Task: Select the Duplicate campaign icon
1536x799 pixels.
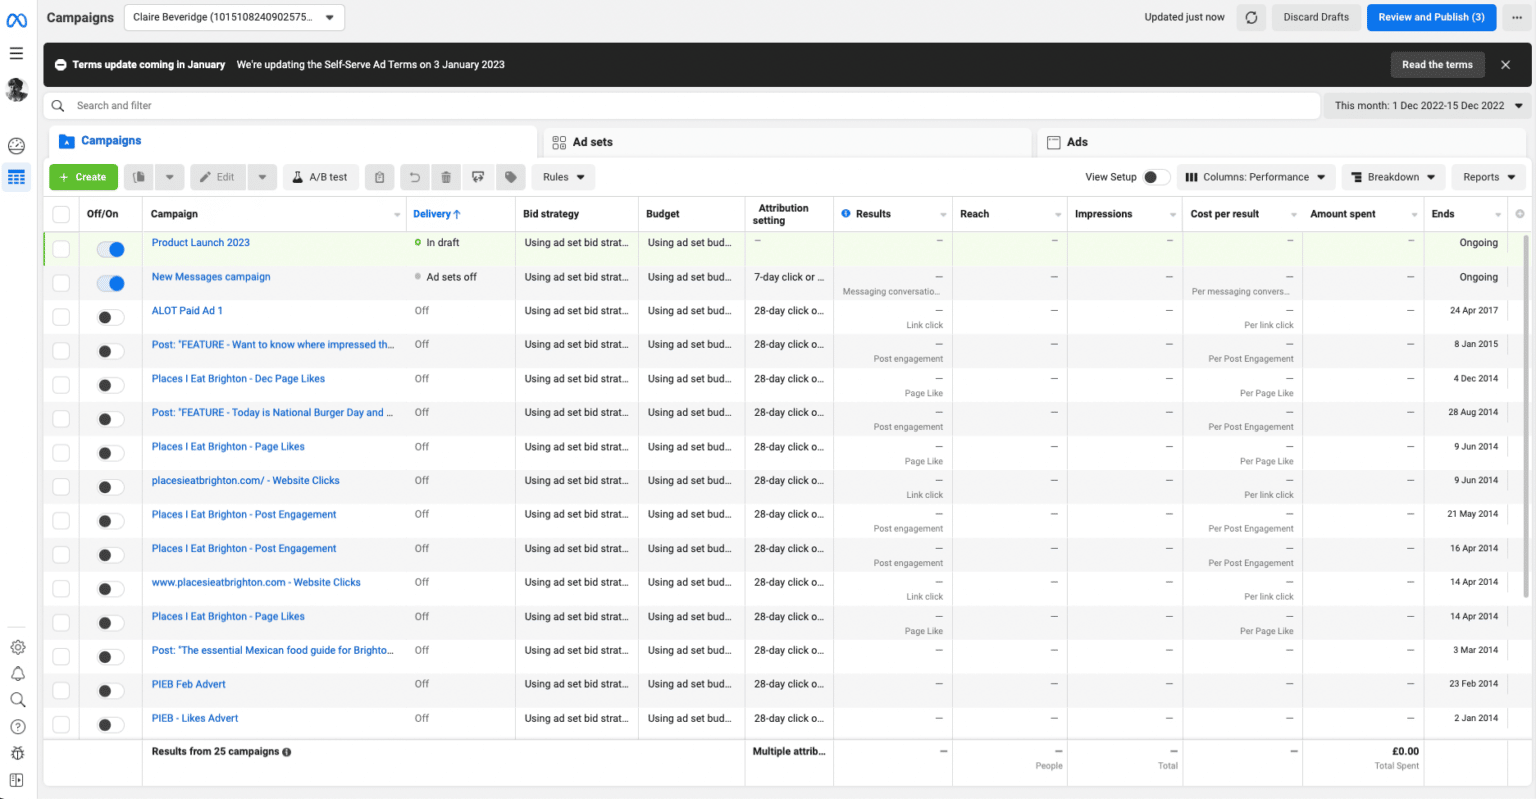Action: point(138,177)
